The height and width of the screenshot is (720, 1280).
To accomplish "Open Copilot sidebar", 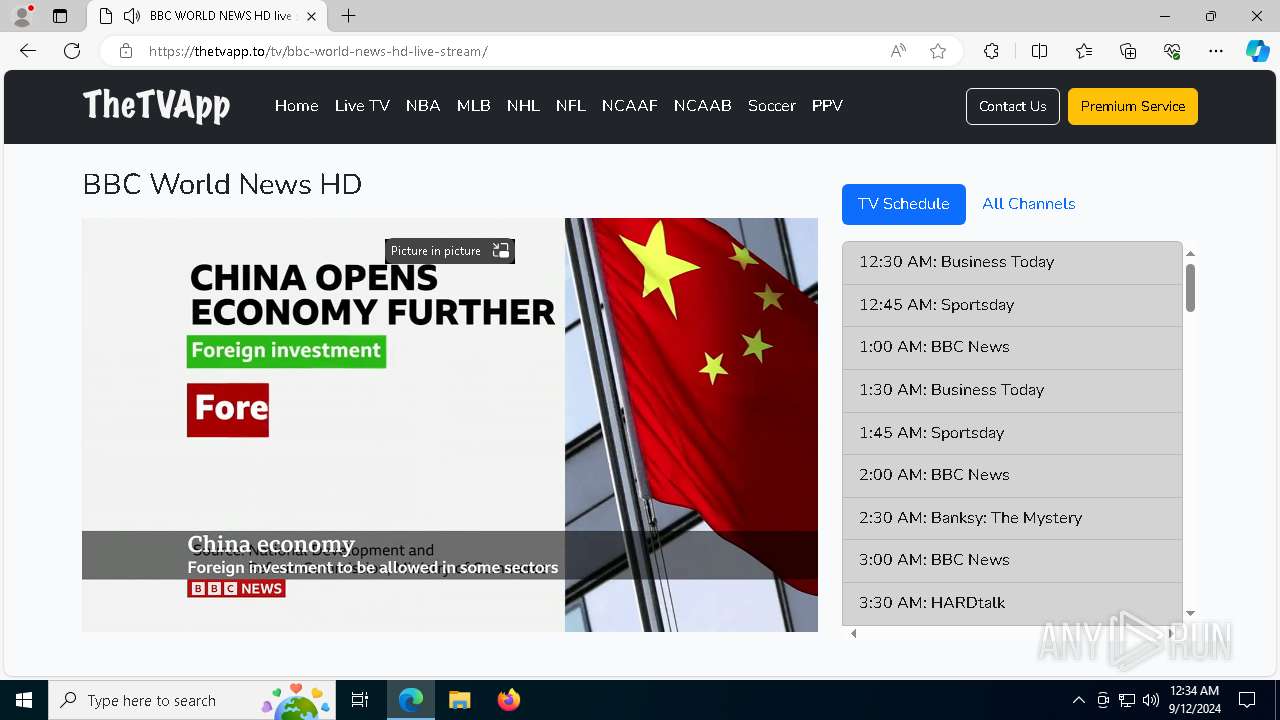I will tap(1257, 51).
